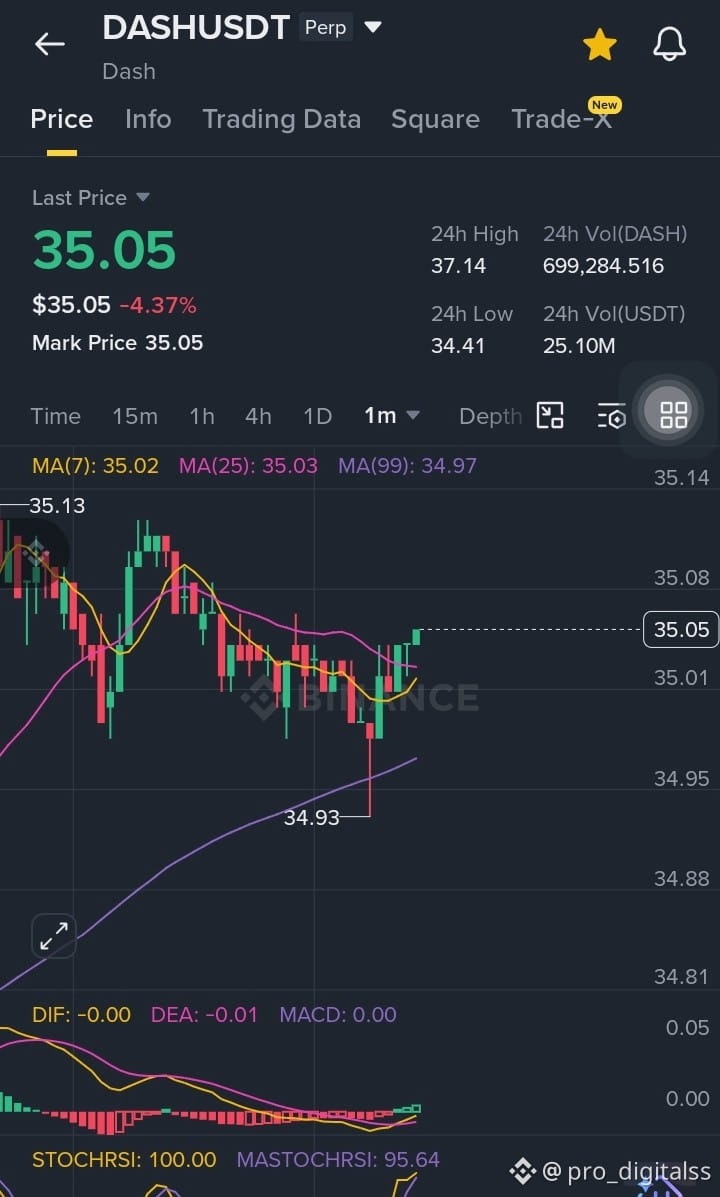Click the 24h Low value 34.41
The image size is (720, 1197).
coord(457,346)
